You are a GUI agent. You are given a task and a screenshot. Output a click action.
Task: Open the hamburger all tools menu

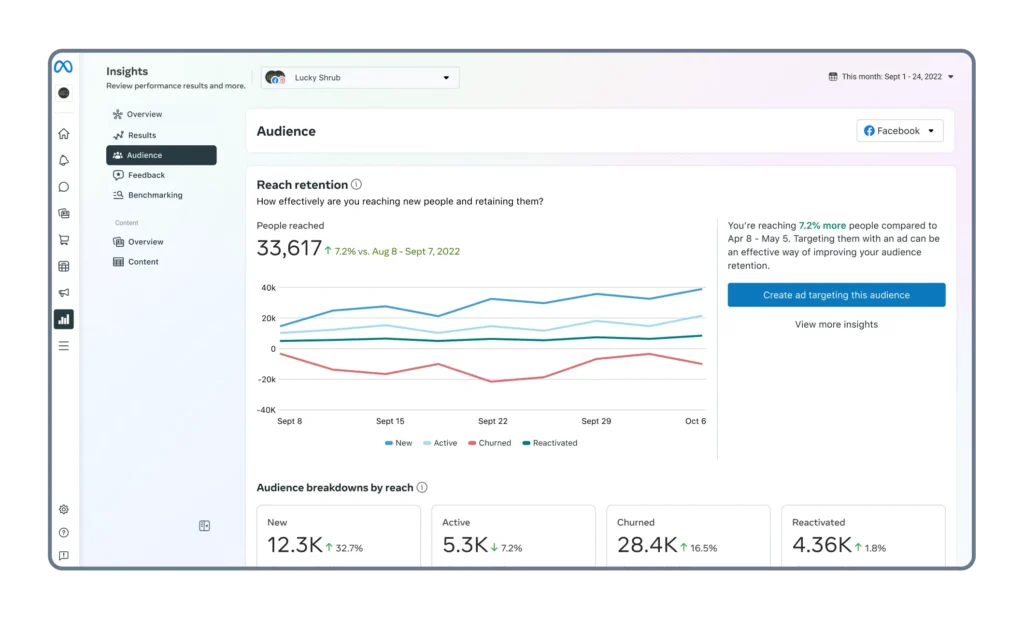(63, 346)
